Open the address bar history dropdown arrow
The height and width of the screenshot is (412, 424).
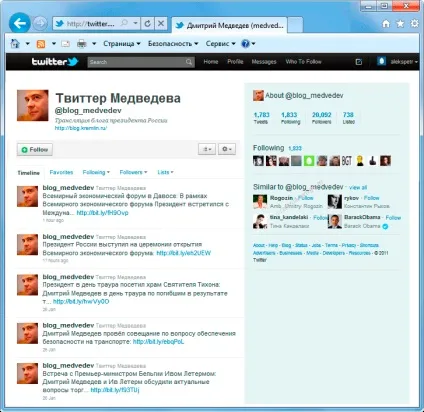135,23
